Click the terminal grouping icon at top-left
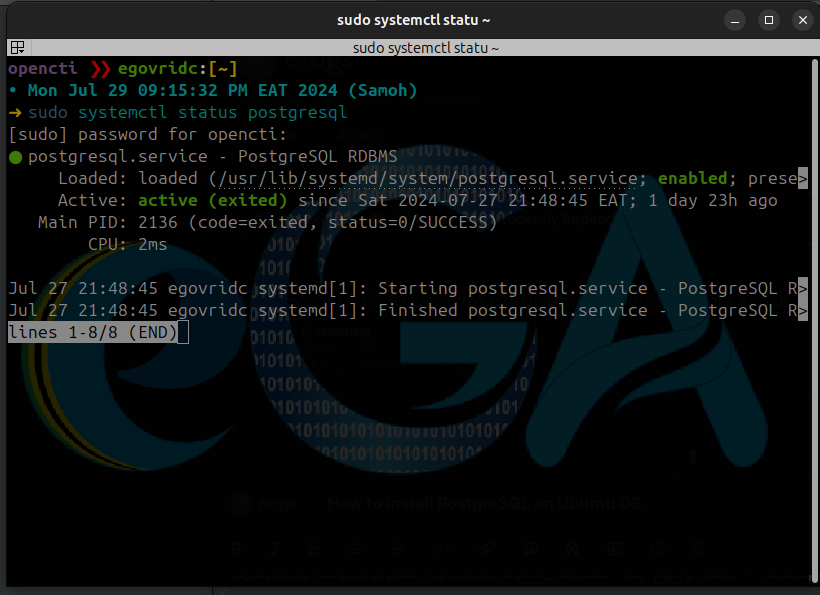Screen dimensions: 820x595 tap(17, 47)
